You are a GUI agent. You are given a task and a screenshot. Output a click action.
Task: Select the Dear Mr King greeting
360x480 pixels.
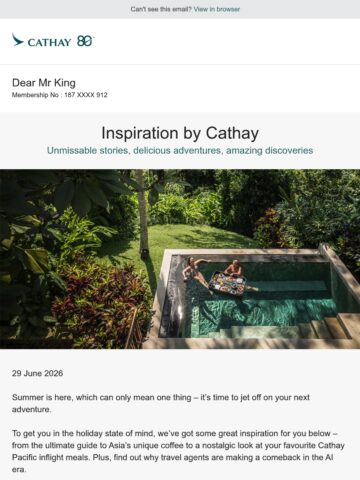coord(44,82)
